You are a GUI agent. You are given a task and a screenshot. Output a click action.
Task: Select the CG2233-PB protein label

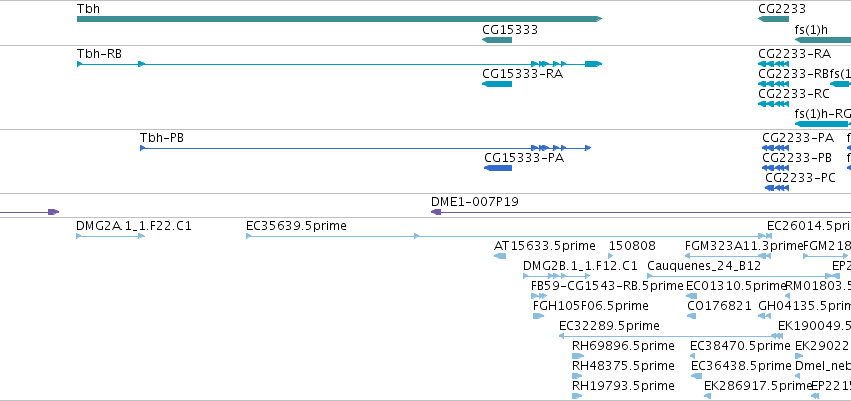[x=797, y=158]
